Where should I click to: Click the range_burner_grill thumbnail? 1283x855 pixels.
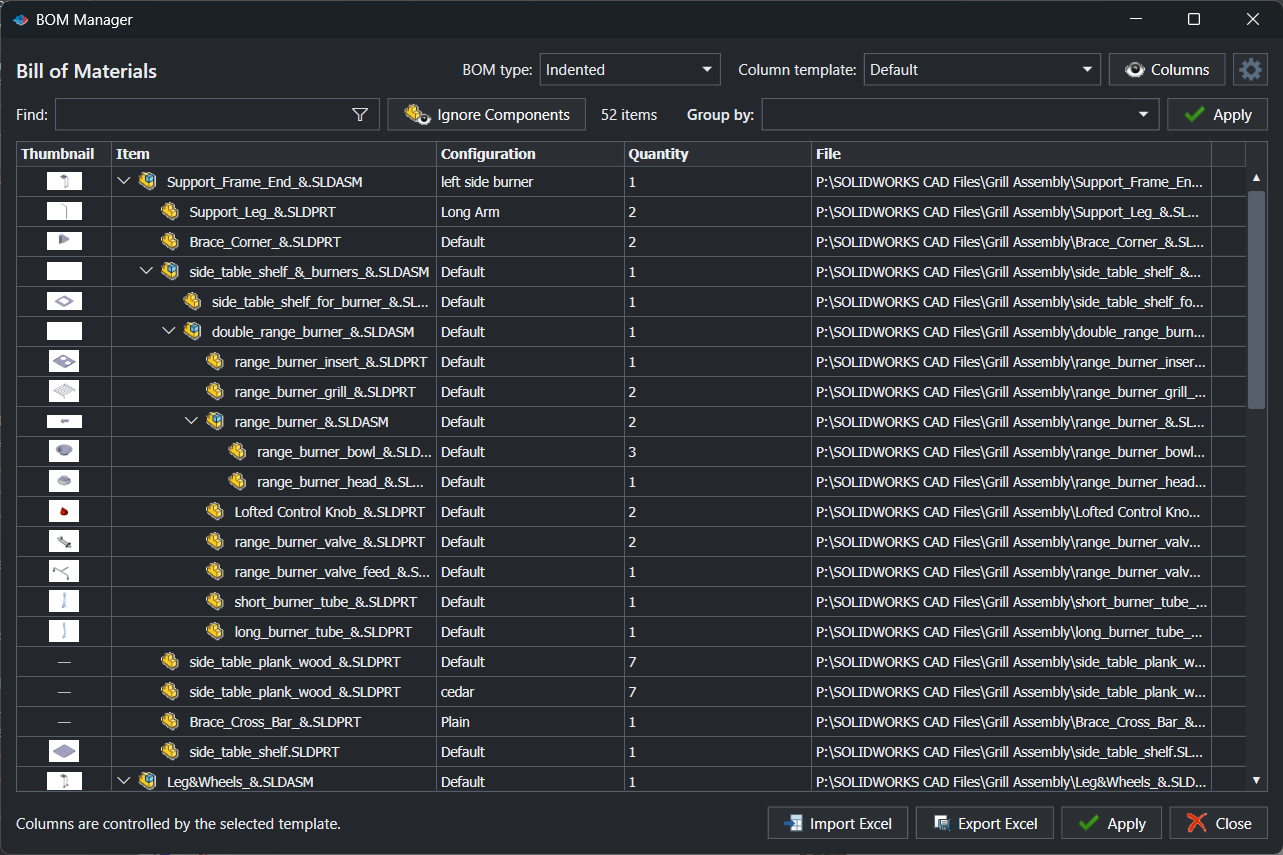[x=64, y=392]
